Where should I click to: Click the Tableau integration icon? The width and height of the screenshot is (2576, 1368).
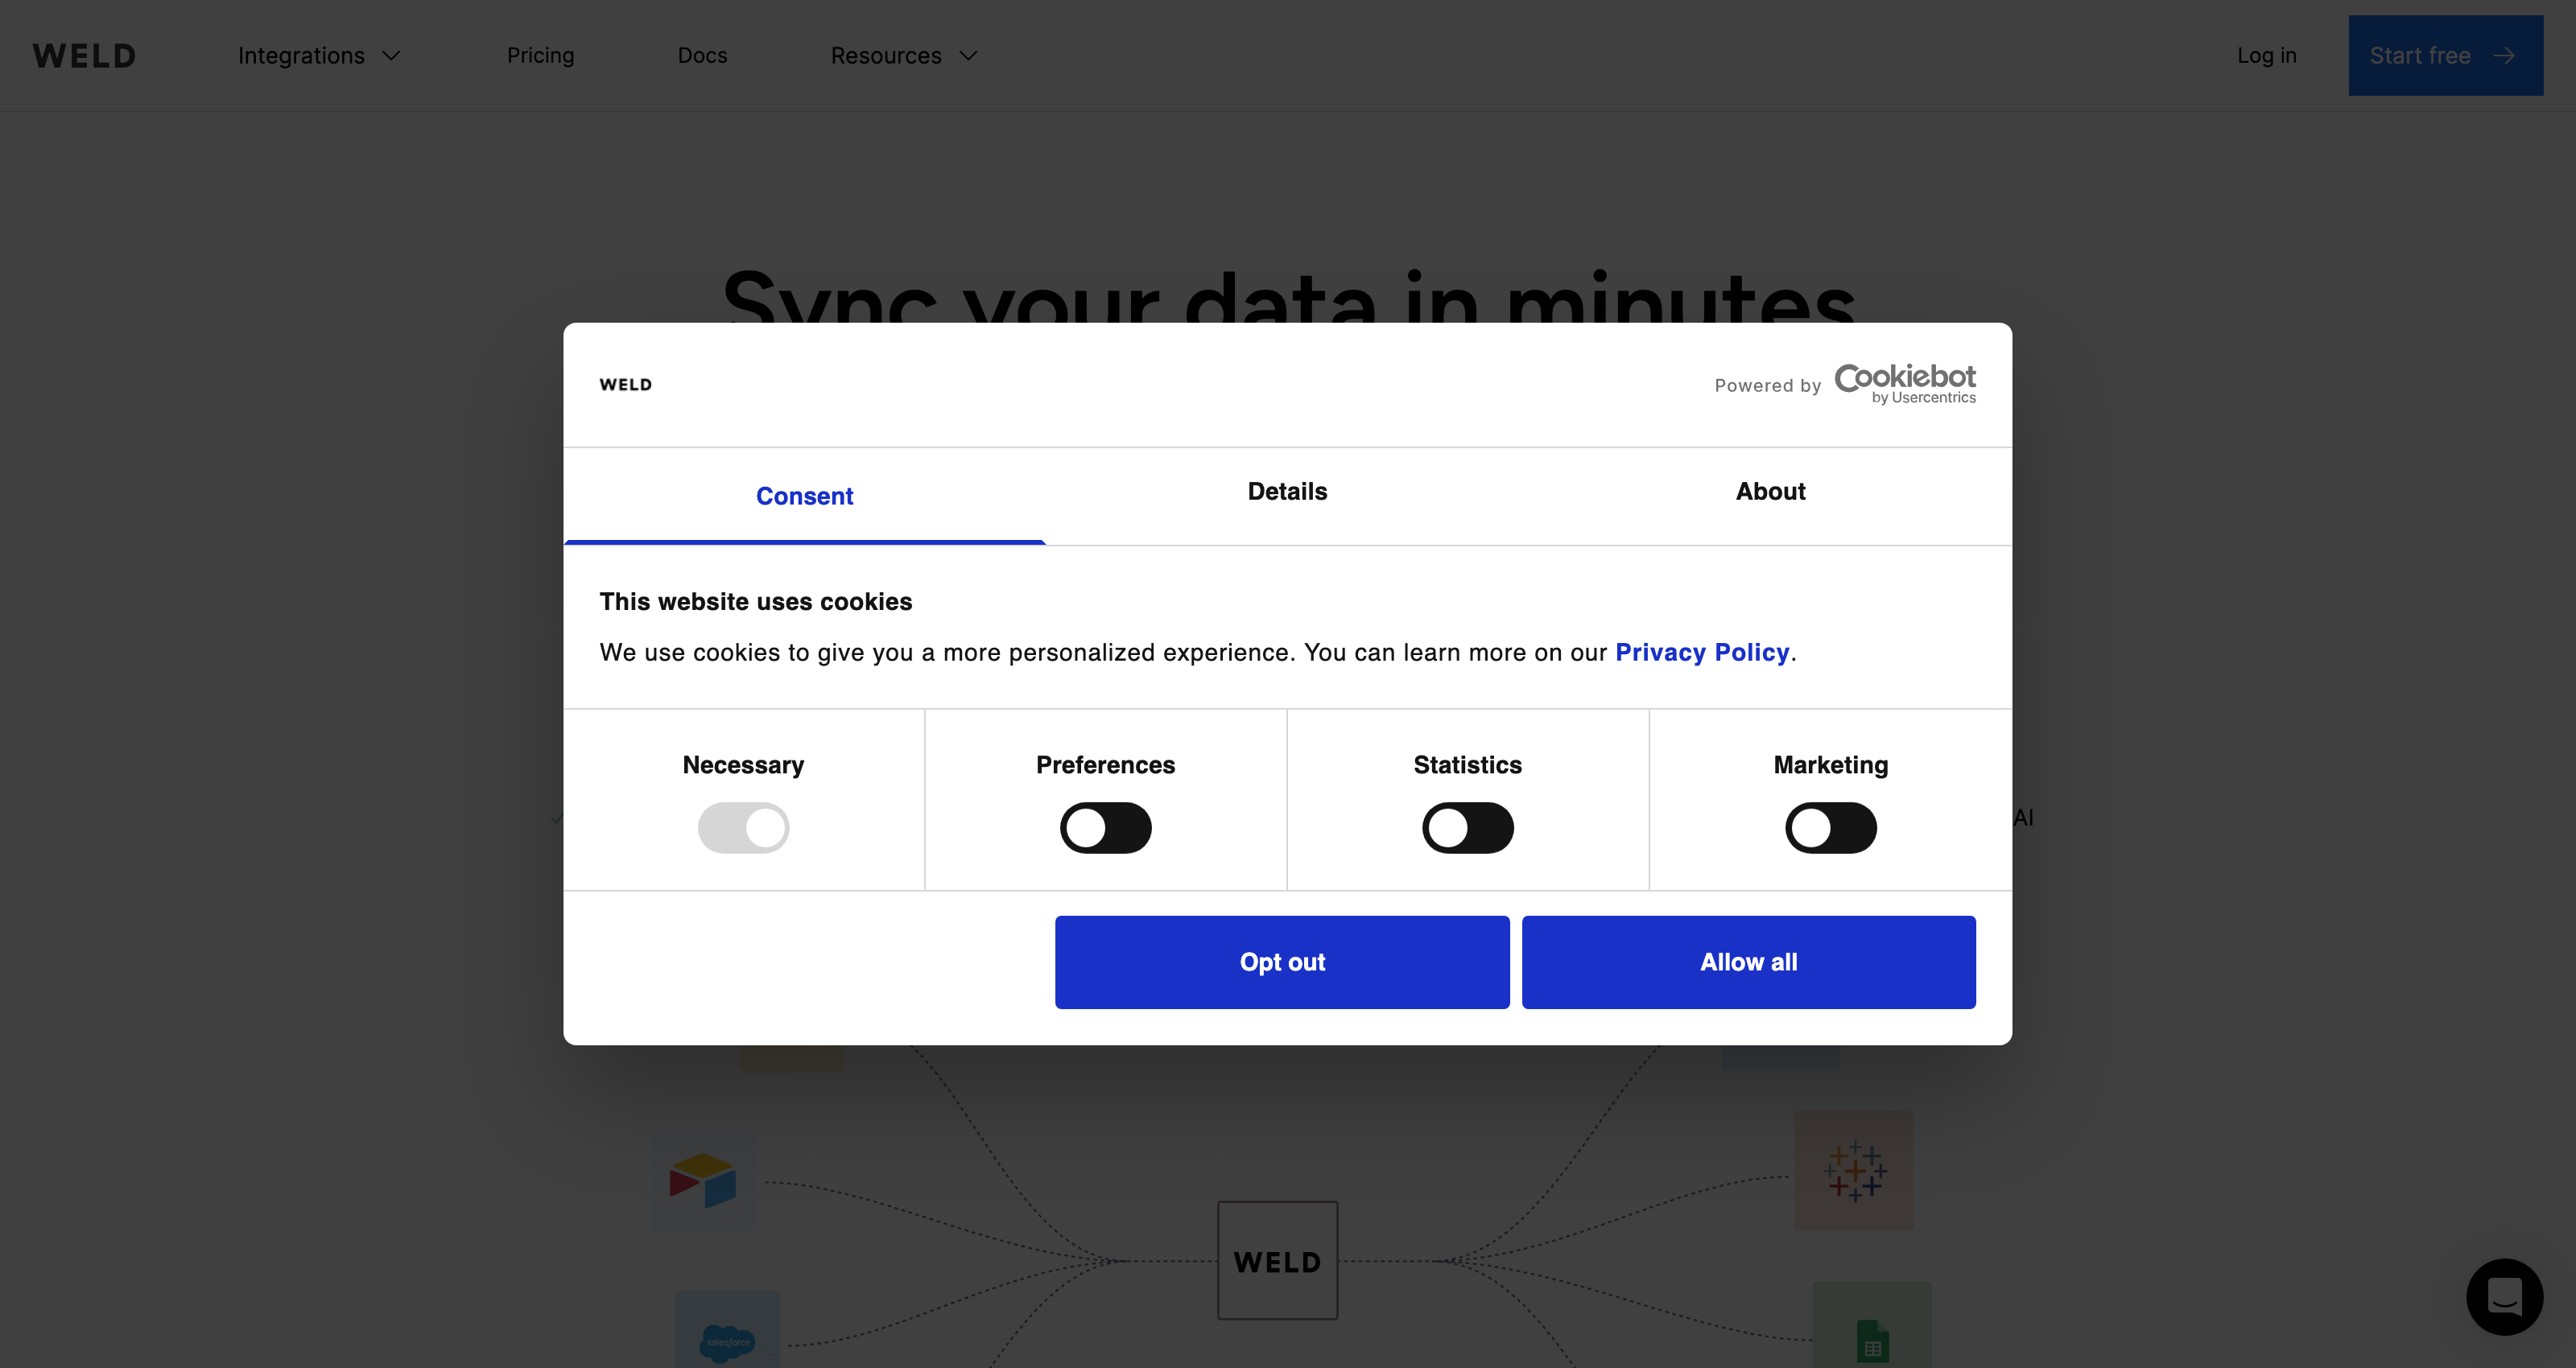[x=1854, y=1170]
